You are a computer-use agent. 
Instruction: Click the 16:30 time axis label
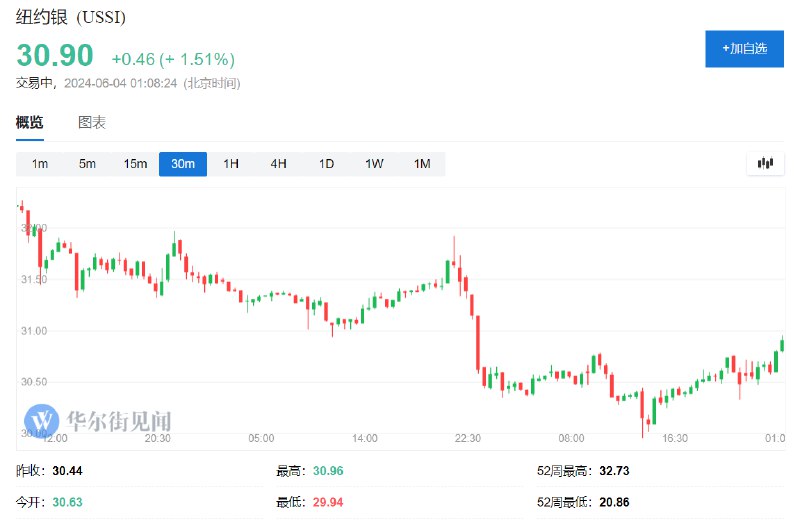[x=675, y=438]
